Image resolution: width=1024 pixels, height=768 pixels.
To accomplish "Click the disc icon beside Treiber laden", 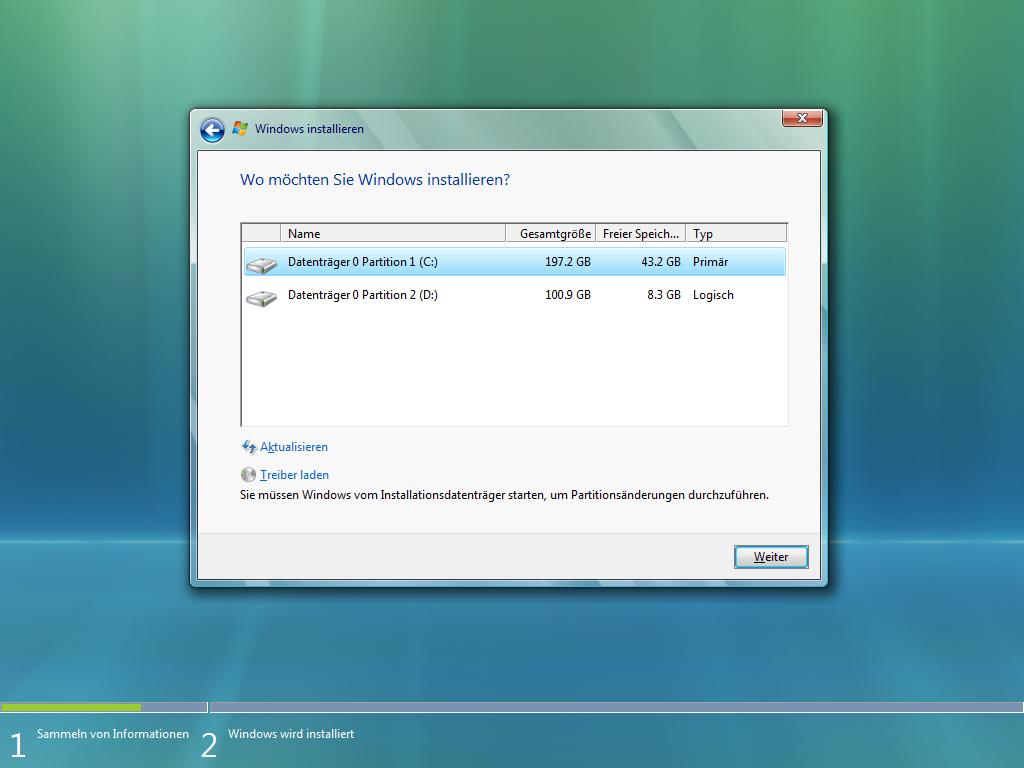I will click(248, 475).
